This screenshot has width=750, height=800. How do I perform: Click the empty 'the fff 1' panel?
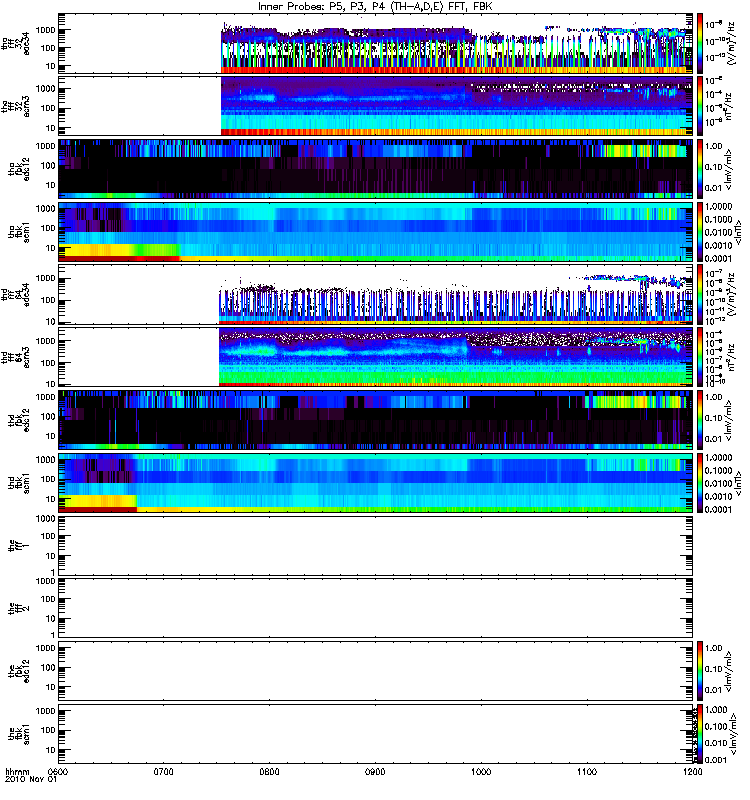(x=376, y=545)
